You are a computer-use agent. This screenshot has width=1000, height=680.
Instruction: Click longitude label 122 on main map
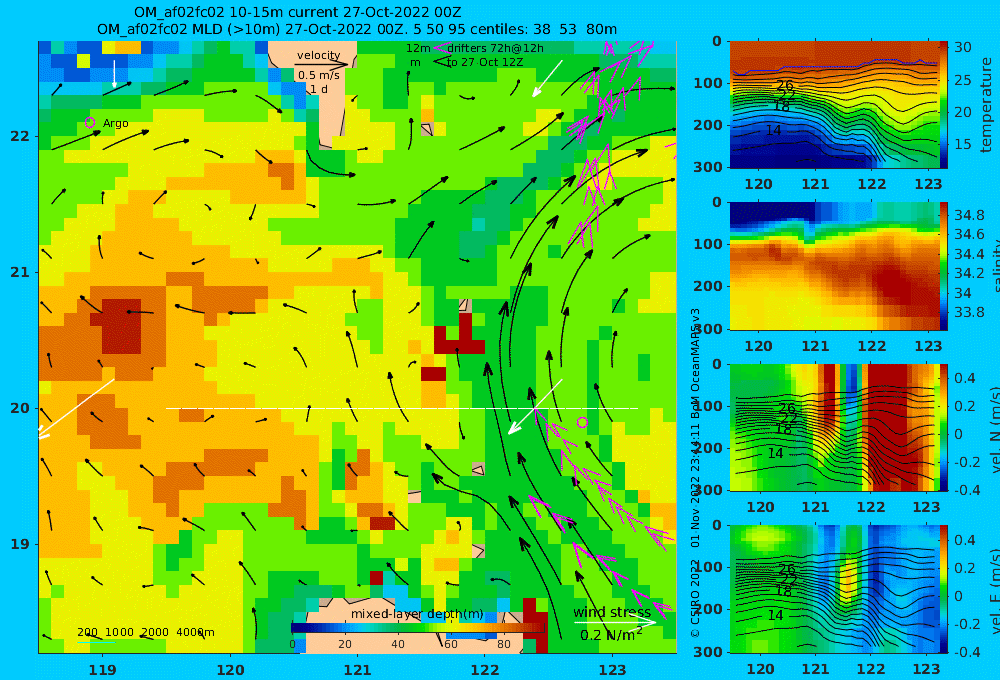485,670
